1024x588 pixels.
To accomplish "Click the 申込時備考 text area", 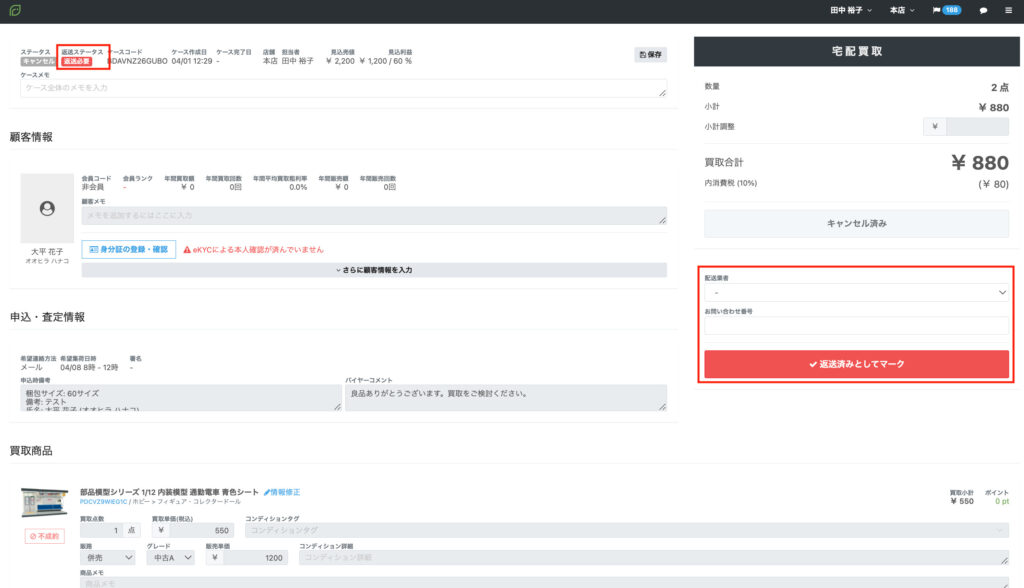I will coord(181,397).
